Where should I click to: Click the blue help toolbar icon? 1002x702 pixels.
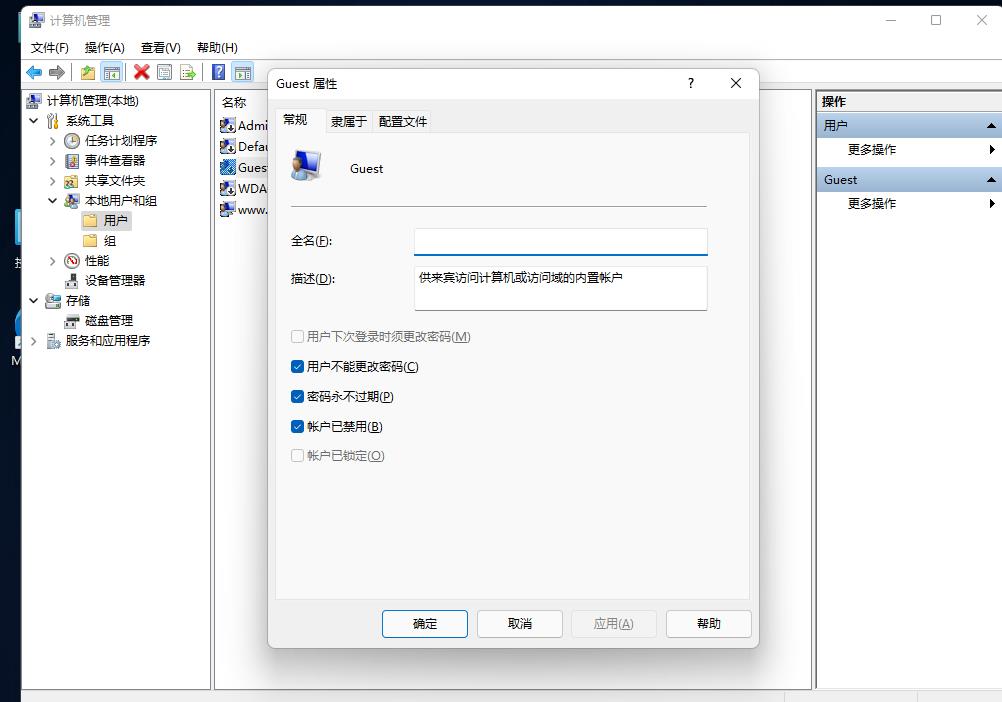tap(218, 71)
